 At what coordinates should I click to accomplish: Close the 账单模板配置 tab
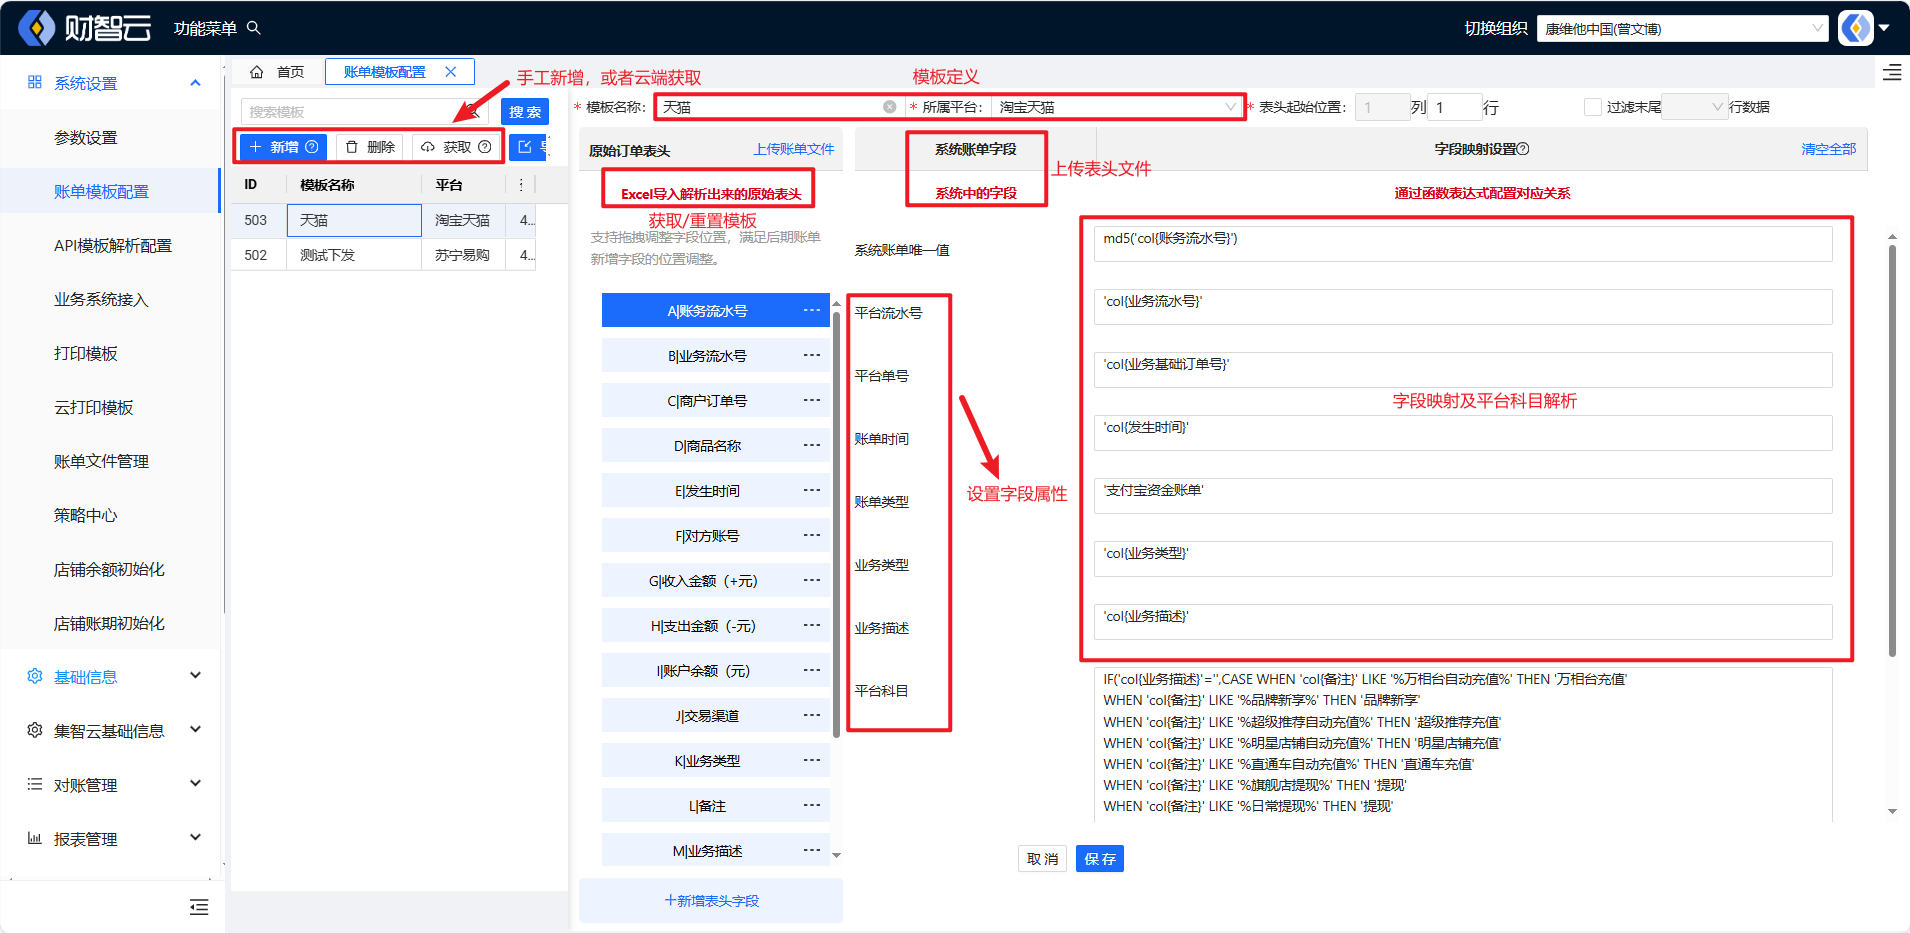point(451,72)
